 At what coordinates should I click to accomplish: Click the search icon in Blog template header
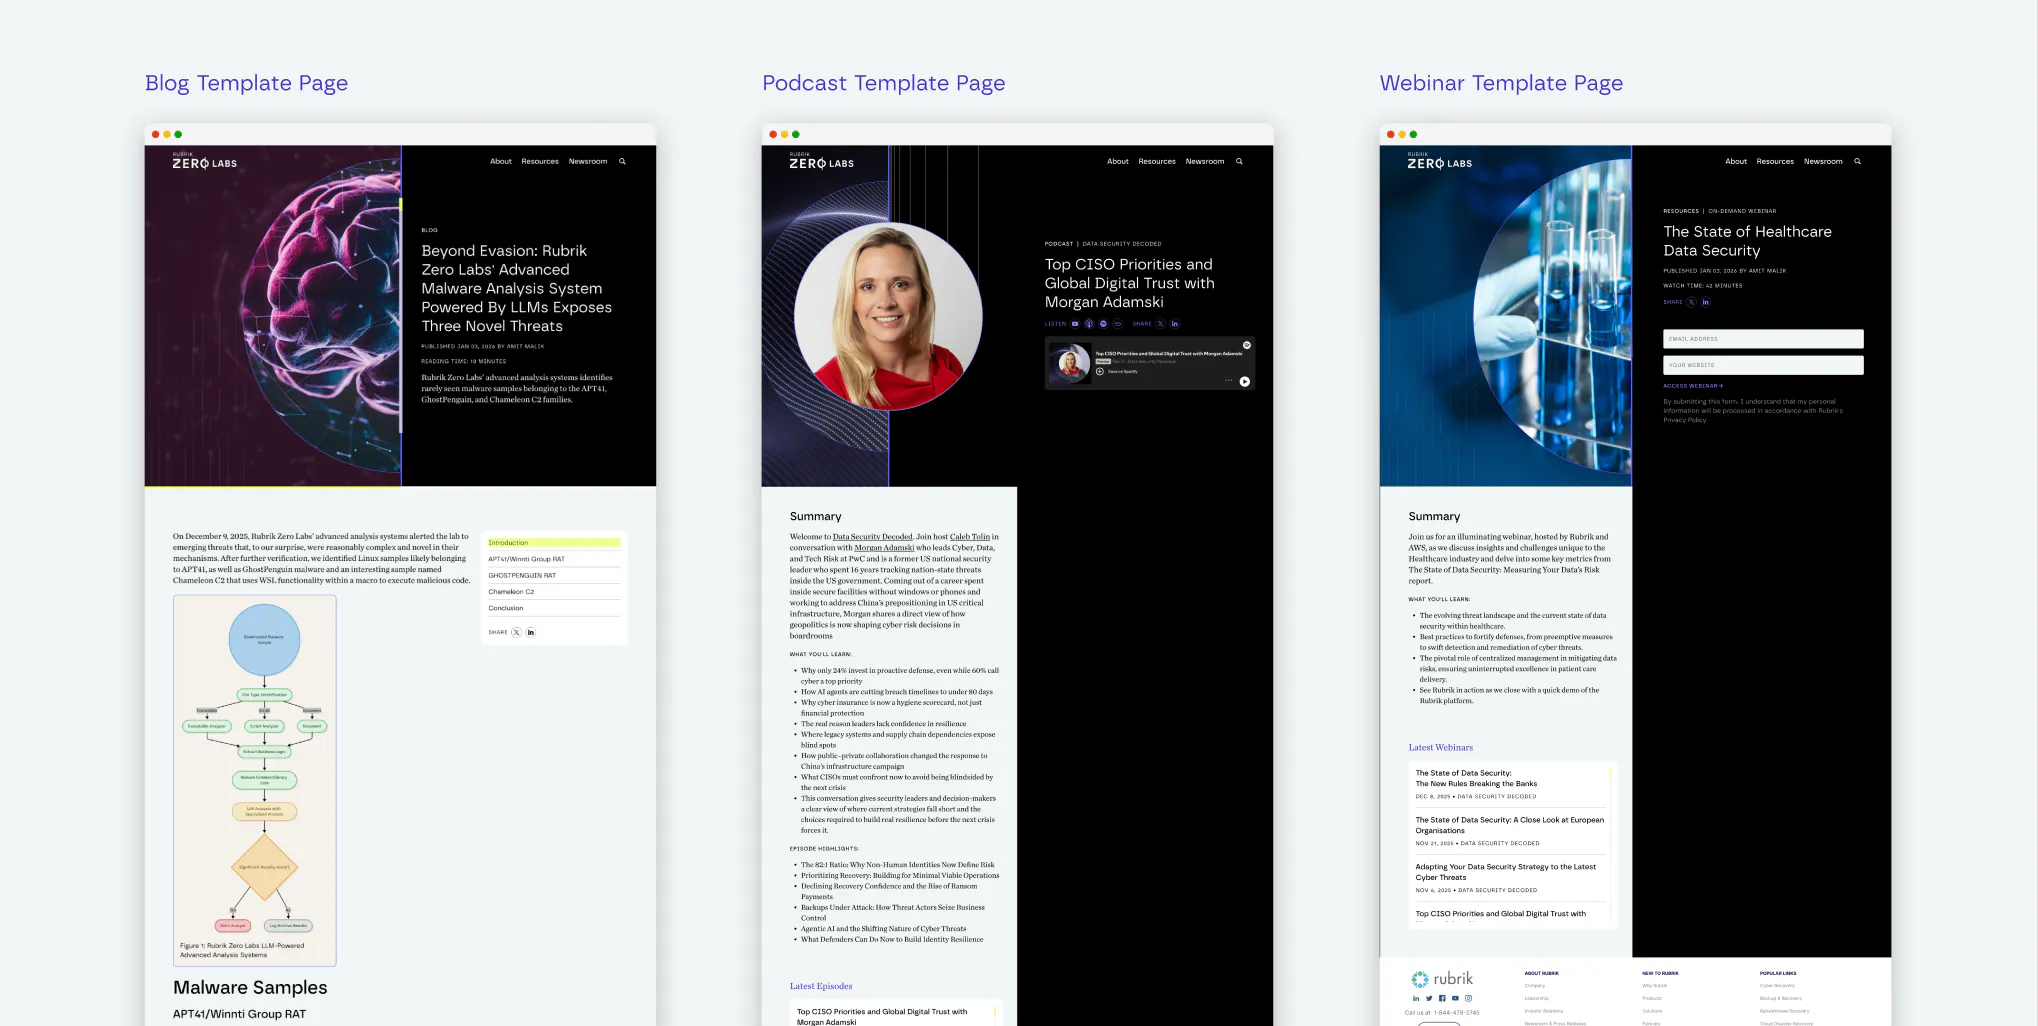point(622,161)
